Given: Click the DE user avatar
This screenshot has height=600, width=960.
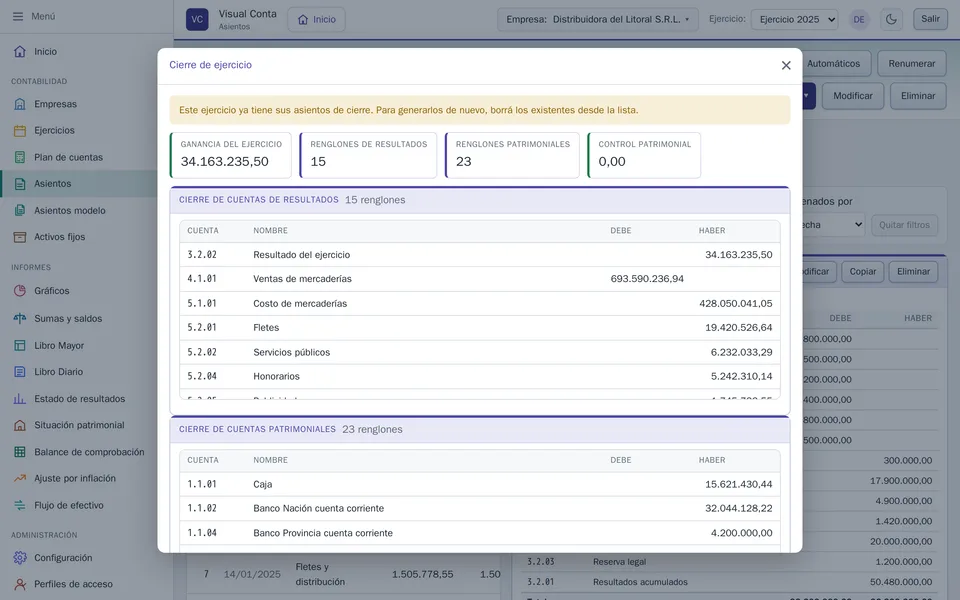Looking at the screenshot, I should (x=859, y=19).
